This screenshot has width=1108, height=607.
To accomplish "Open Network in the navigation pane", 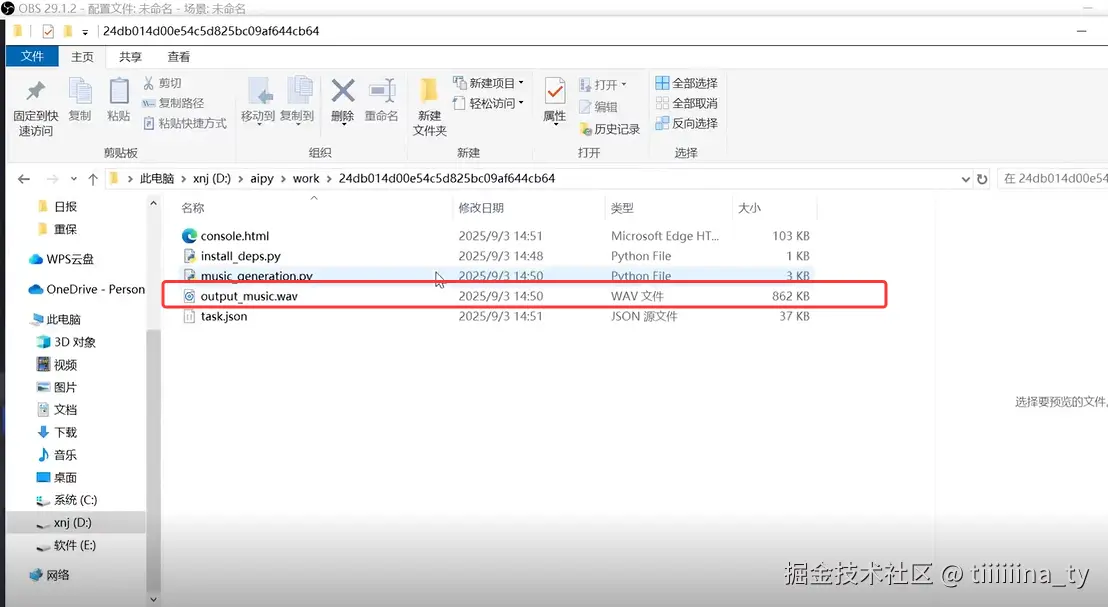I will 49,575.
